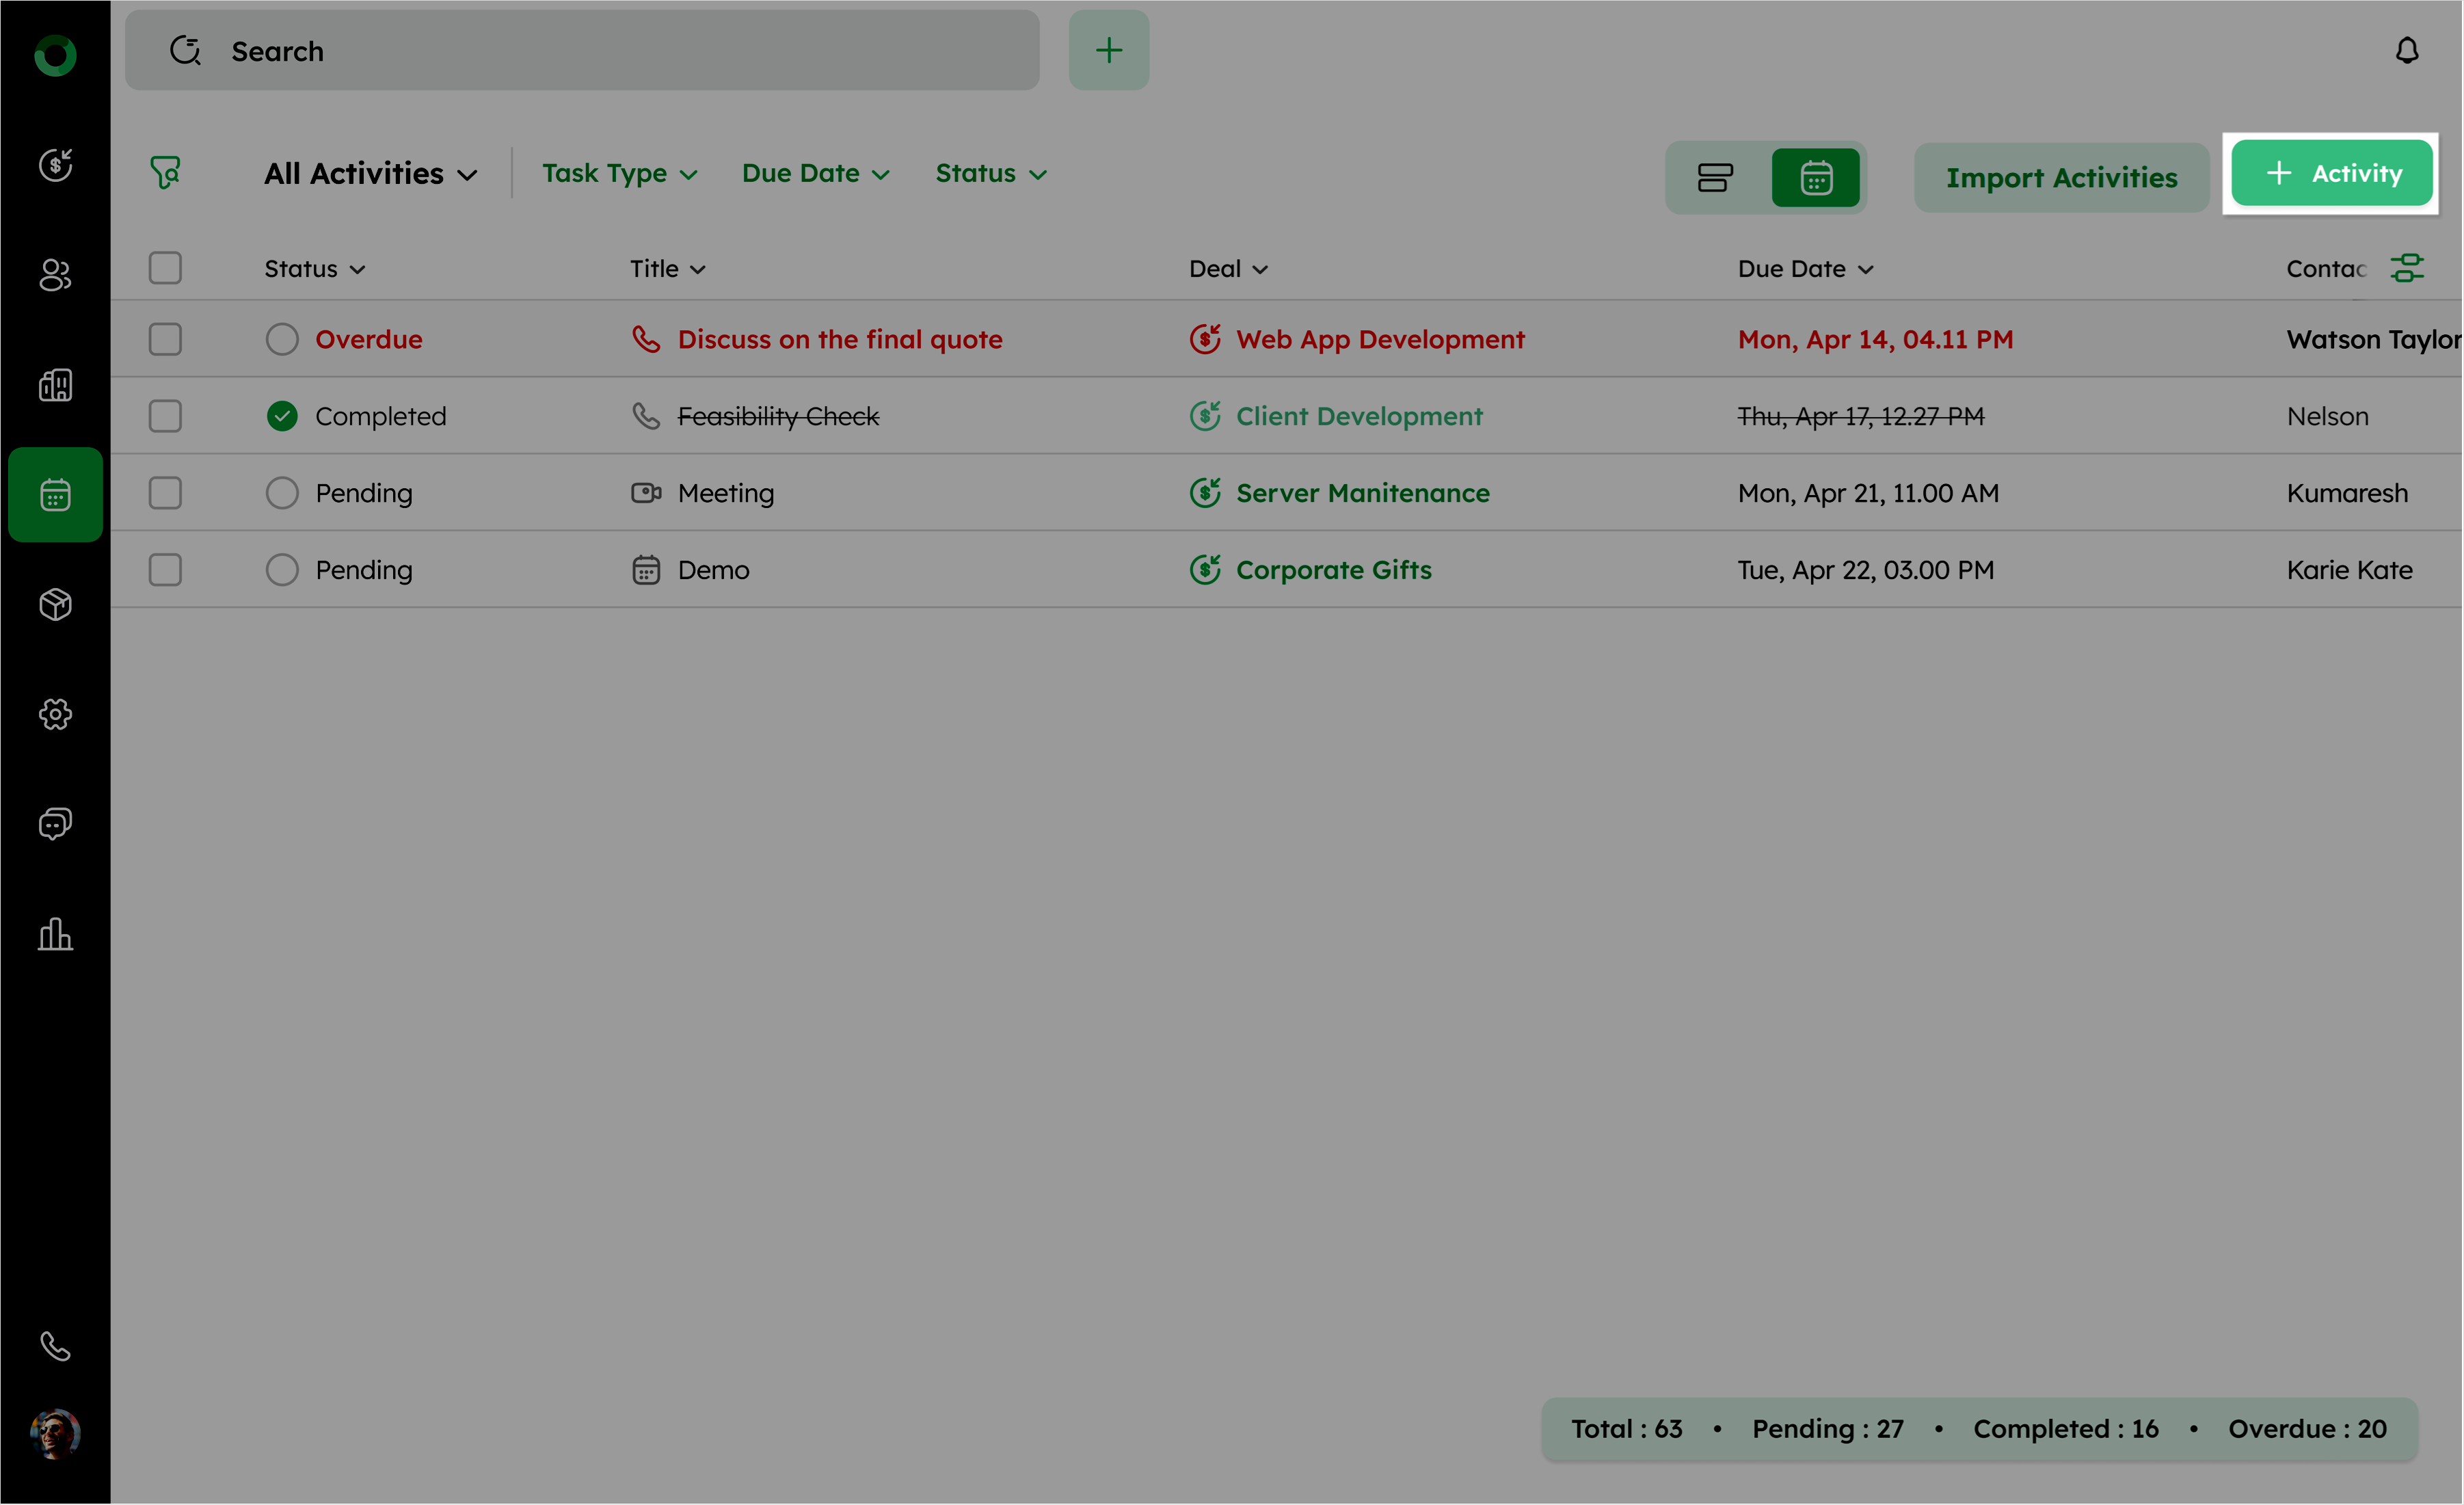The width and height of the screenshot is (2464, 1505).
Task: Click the filter icon beside All Activities
Action: (x=166, y=173)
